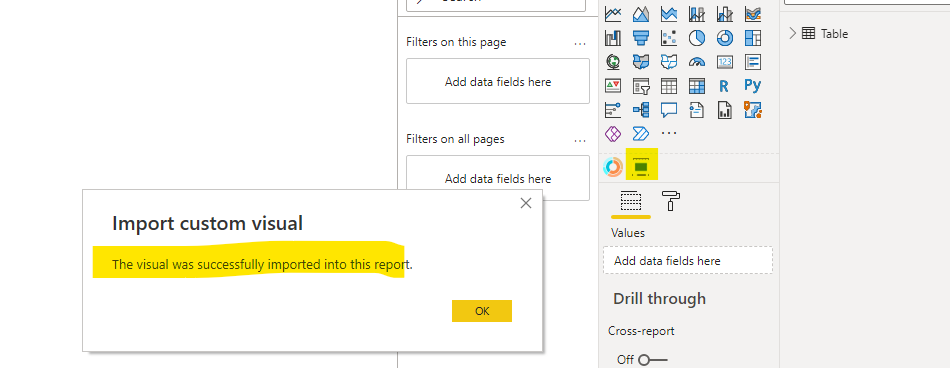Switch to the Format paint roller tab
The image size is (950, 368).
671,201
